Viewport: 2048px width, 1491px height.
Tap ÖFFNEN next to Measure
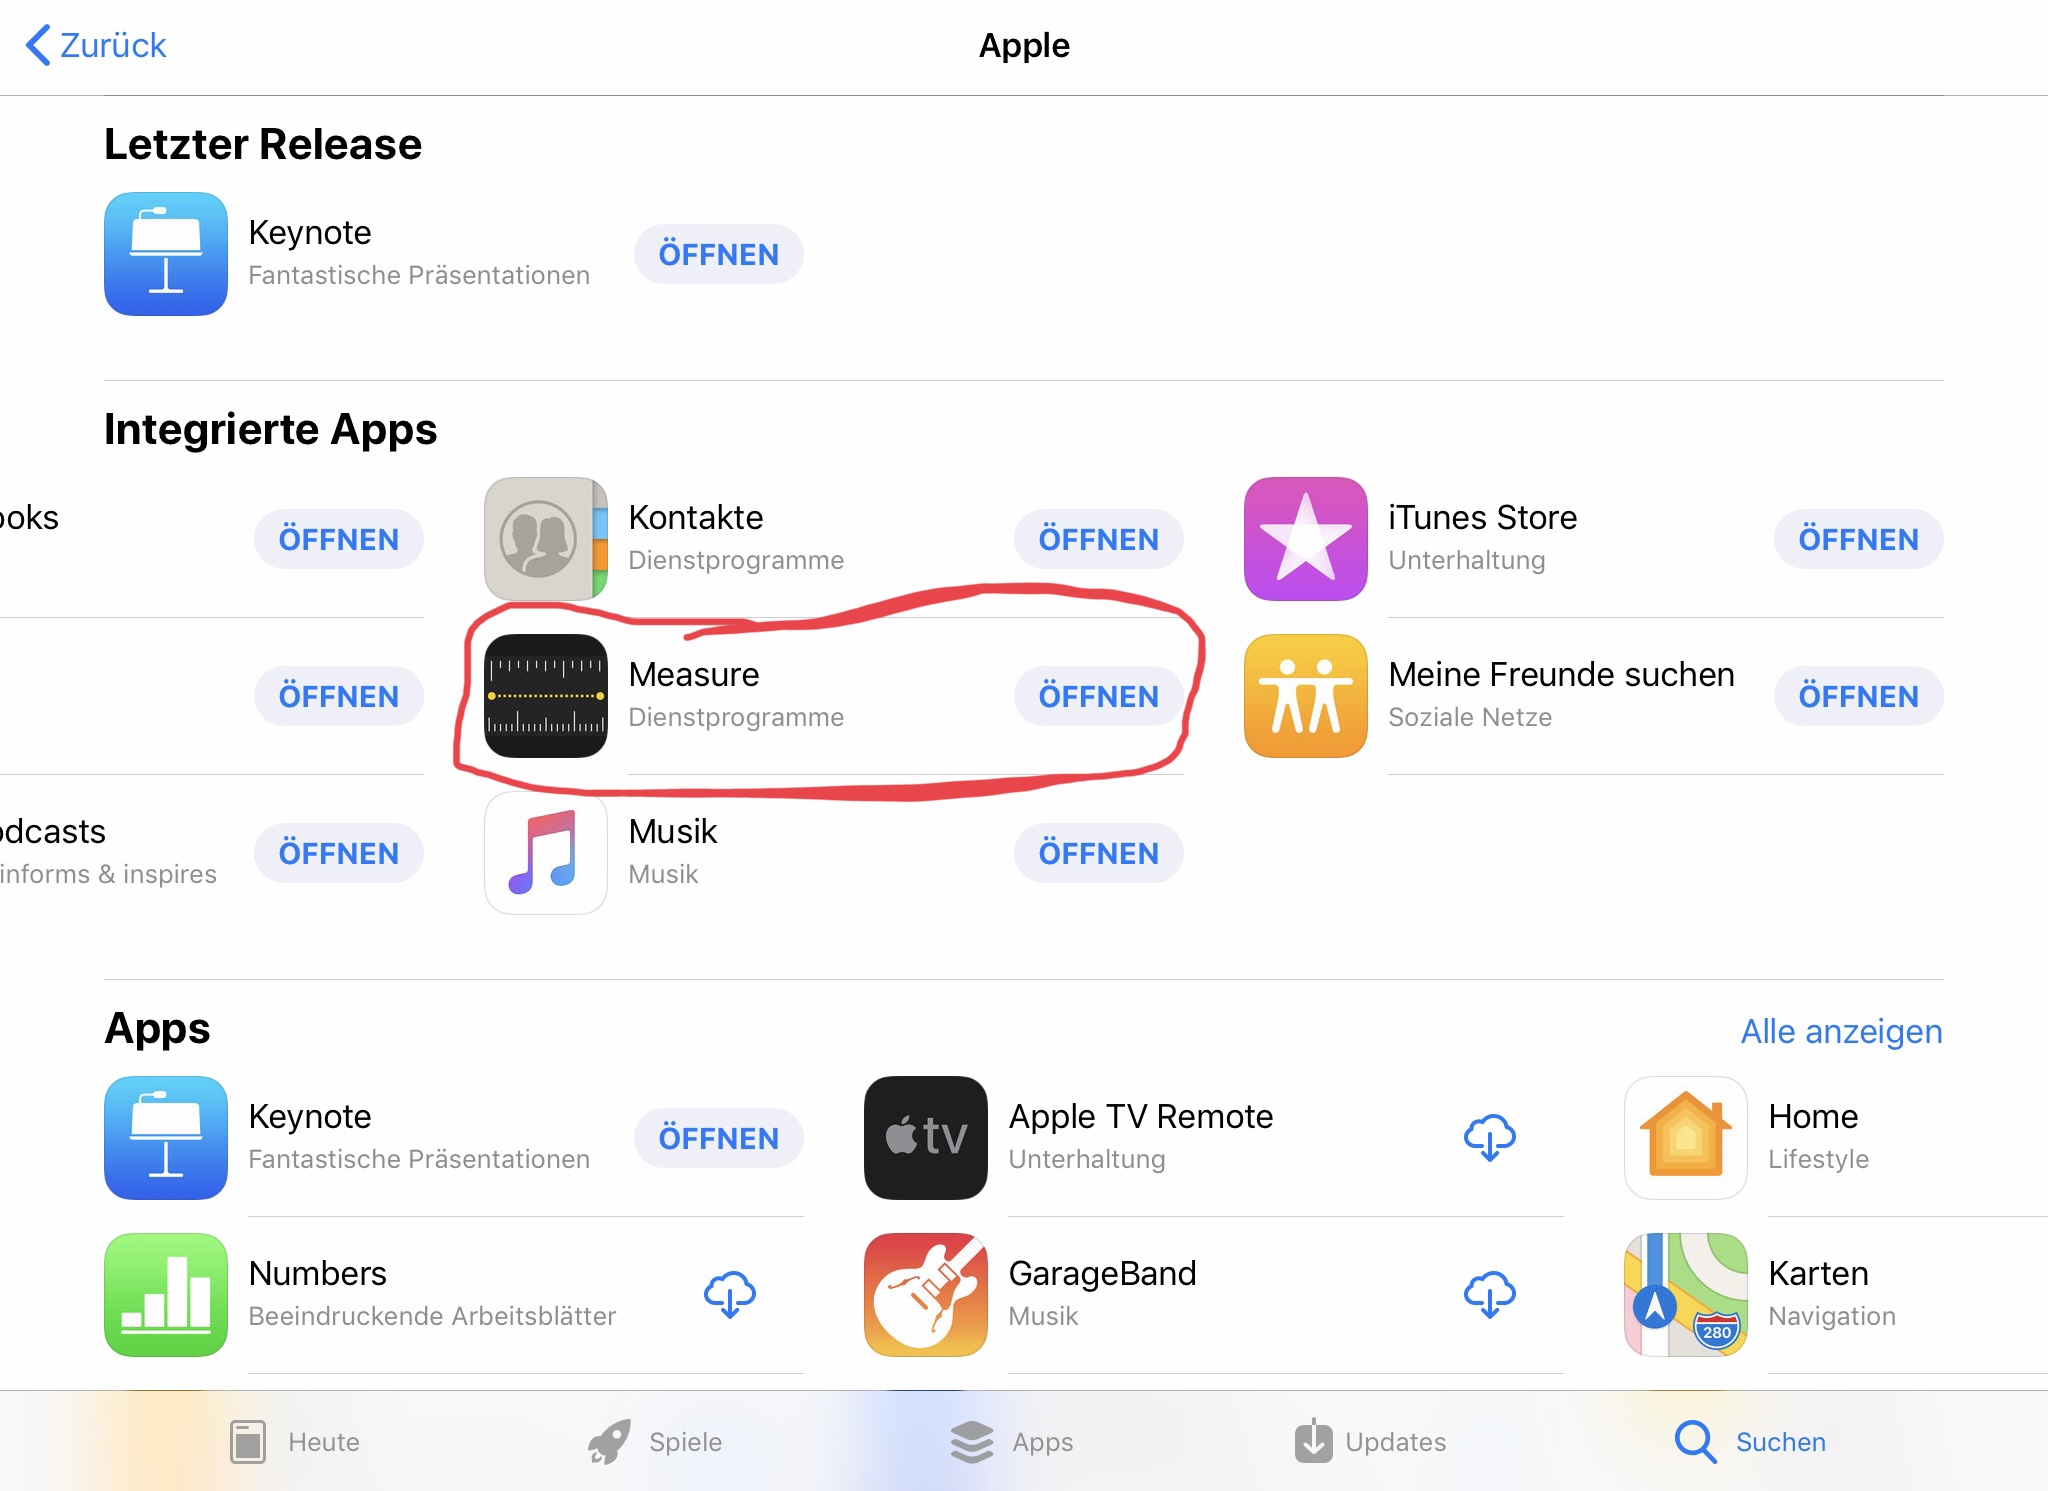click(x=1098, y=696)
